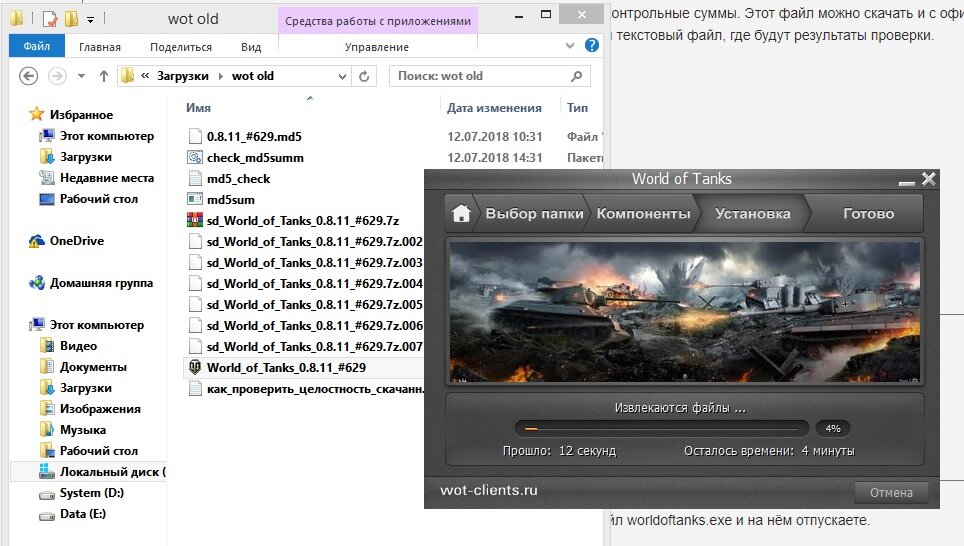Click the wot-clients.ru link in installer

[489, 490]
